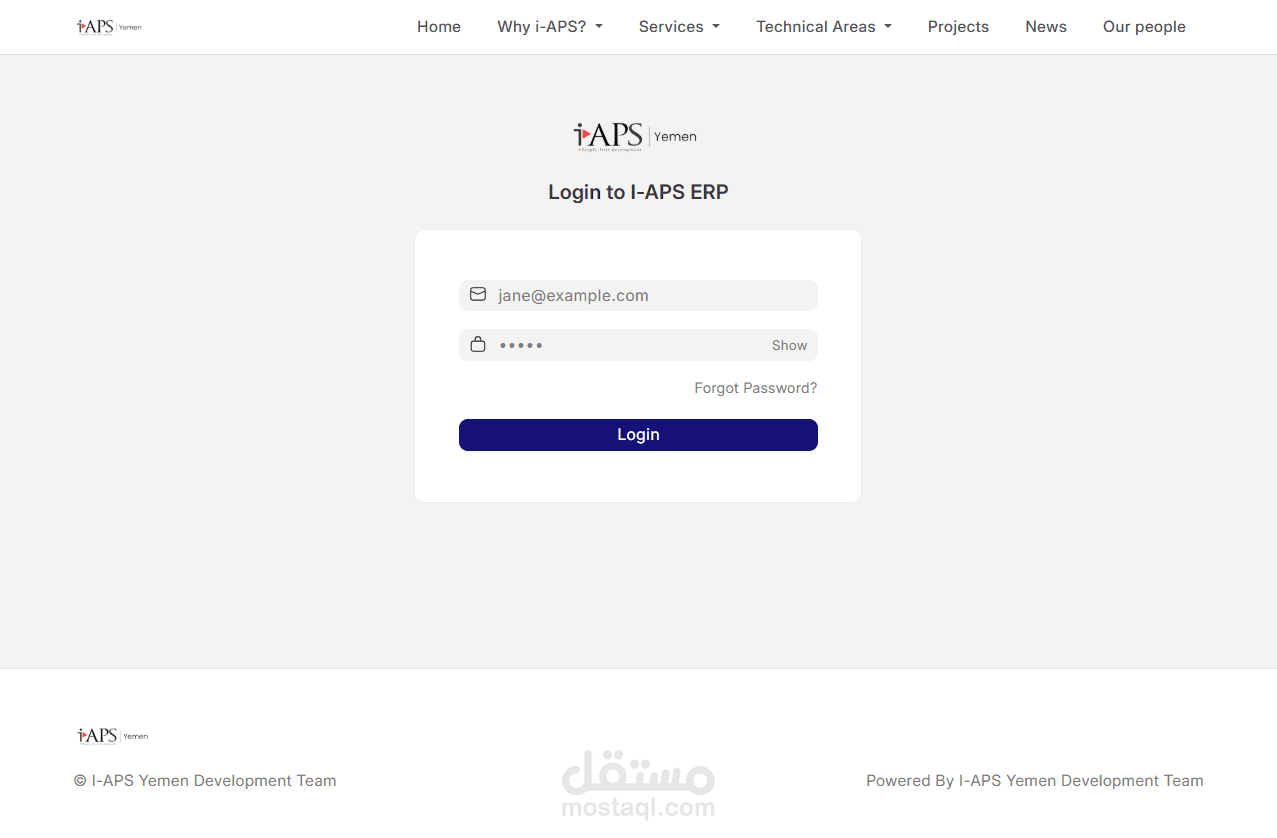The height and width of the screenshot is (838, 1277).
Task: Click 'Powered By I-APS Yemen Development Team' text
Action: [x=1035, y=781]
